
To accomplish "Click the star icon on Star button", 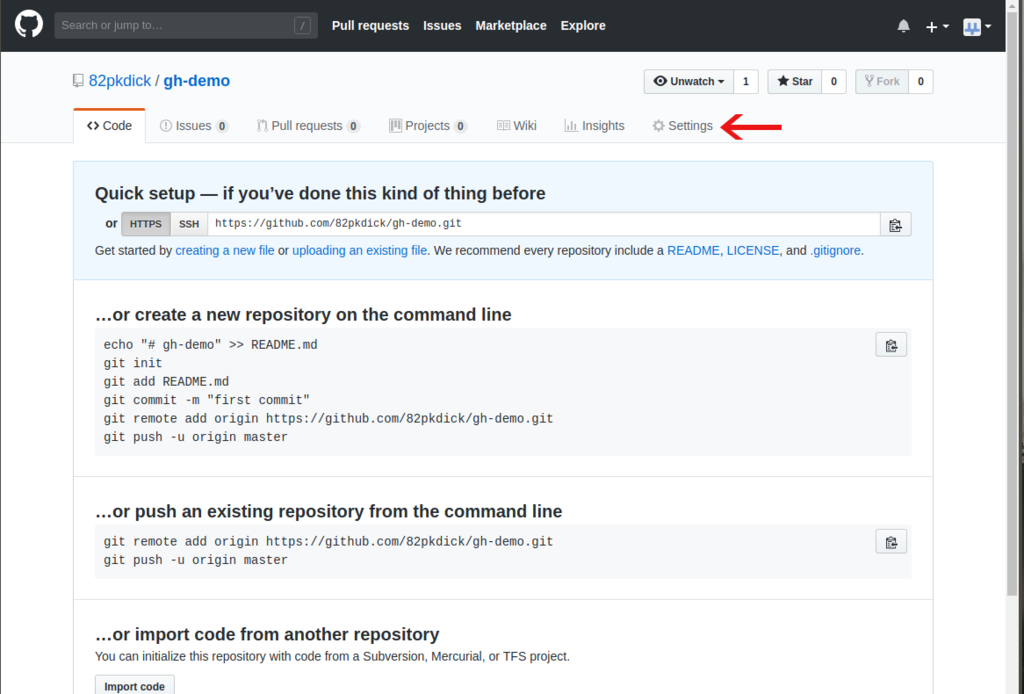I will [783, 81].
